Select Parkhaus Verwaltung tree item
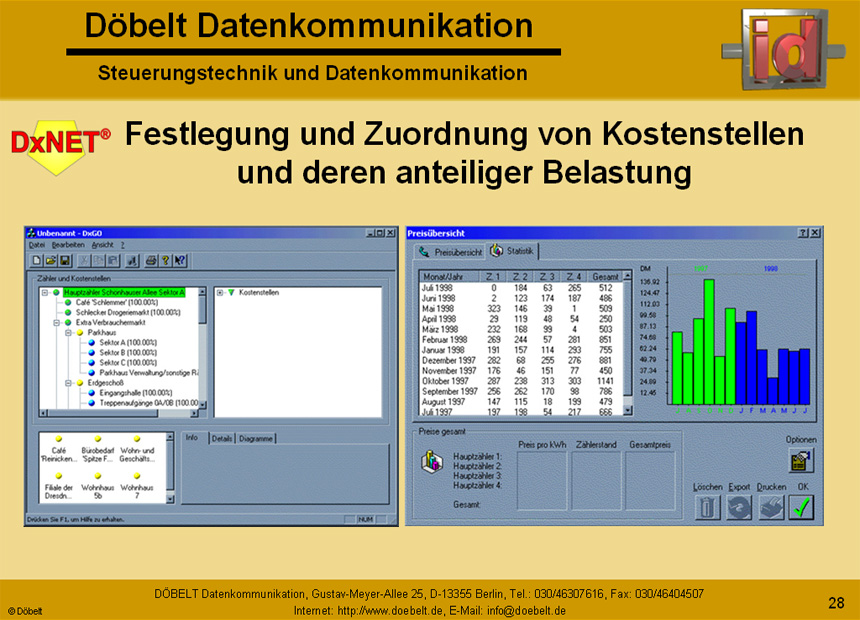This screenshot has width=860, height=620. (149, 373)
